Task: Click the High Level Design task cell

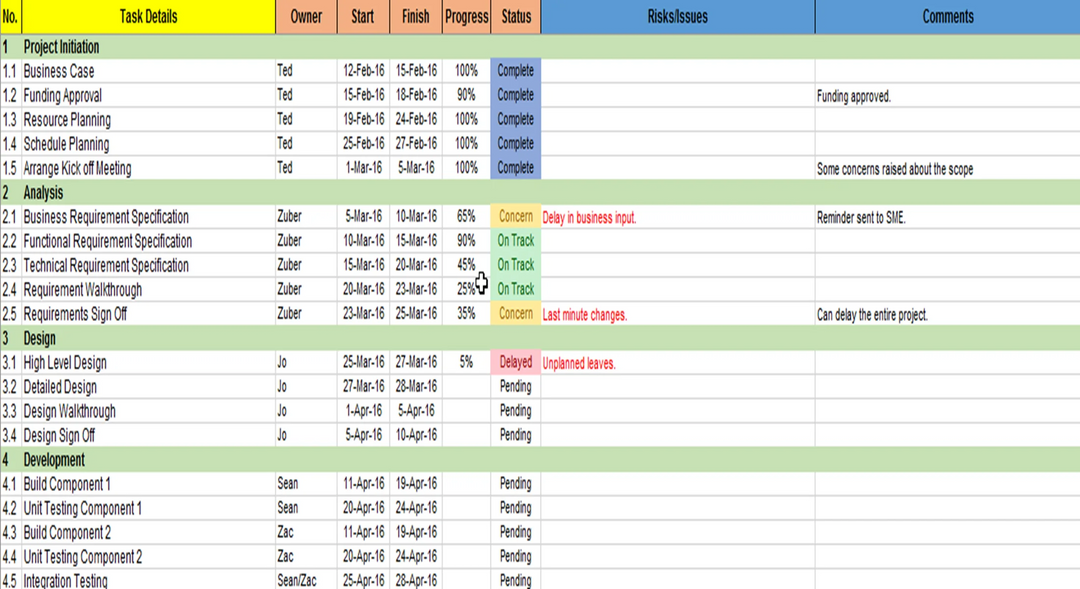Action: tap(65, 363)
